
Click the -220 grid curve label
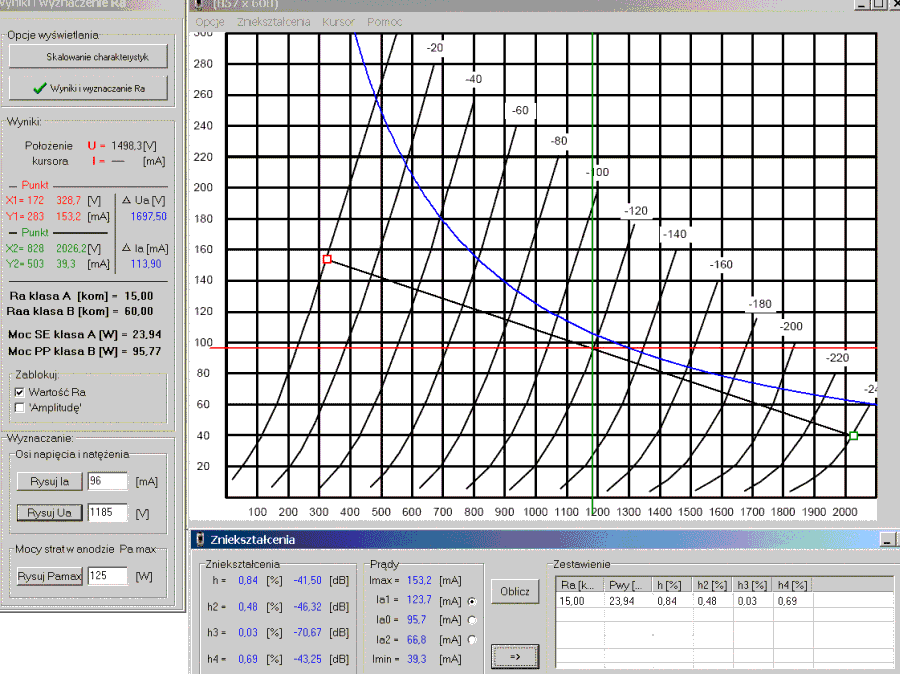(837, 358)
